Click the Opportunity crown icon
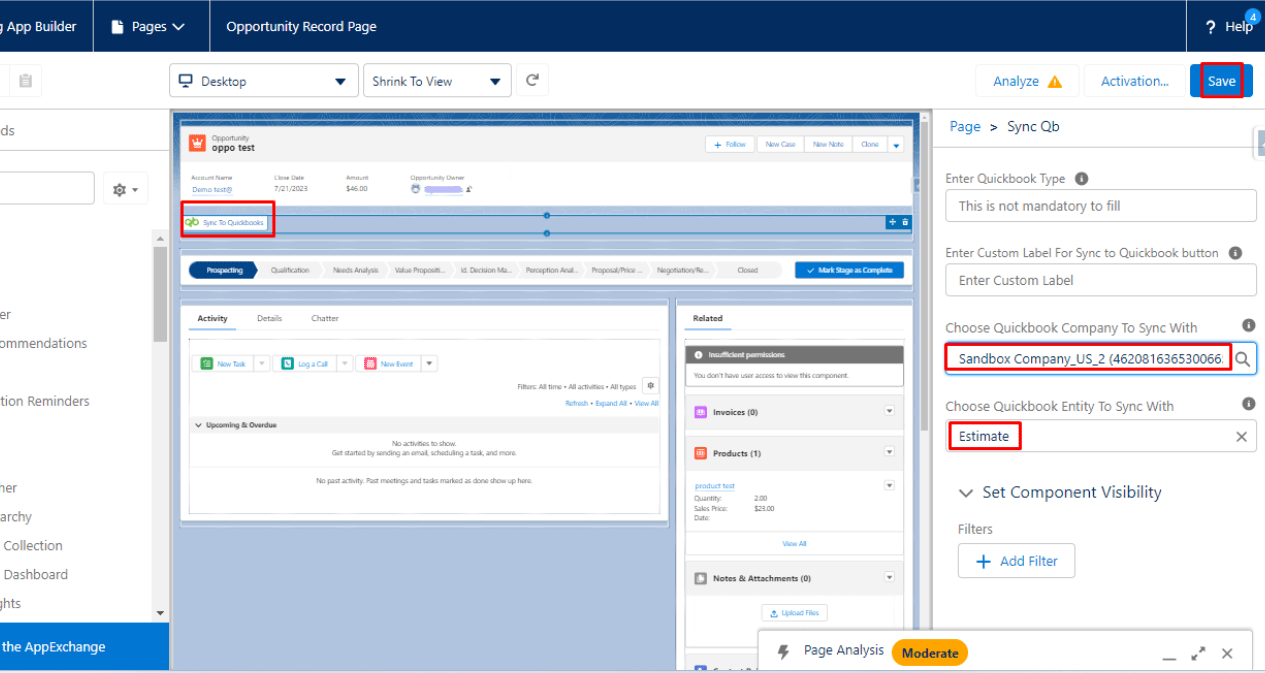 [198, 143]
